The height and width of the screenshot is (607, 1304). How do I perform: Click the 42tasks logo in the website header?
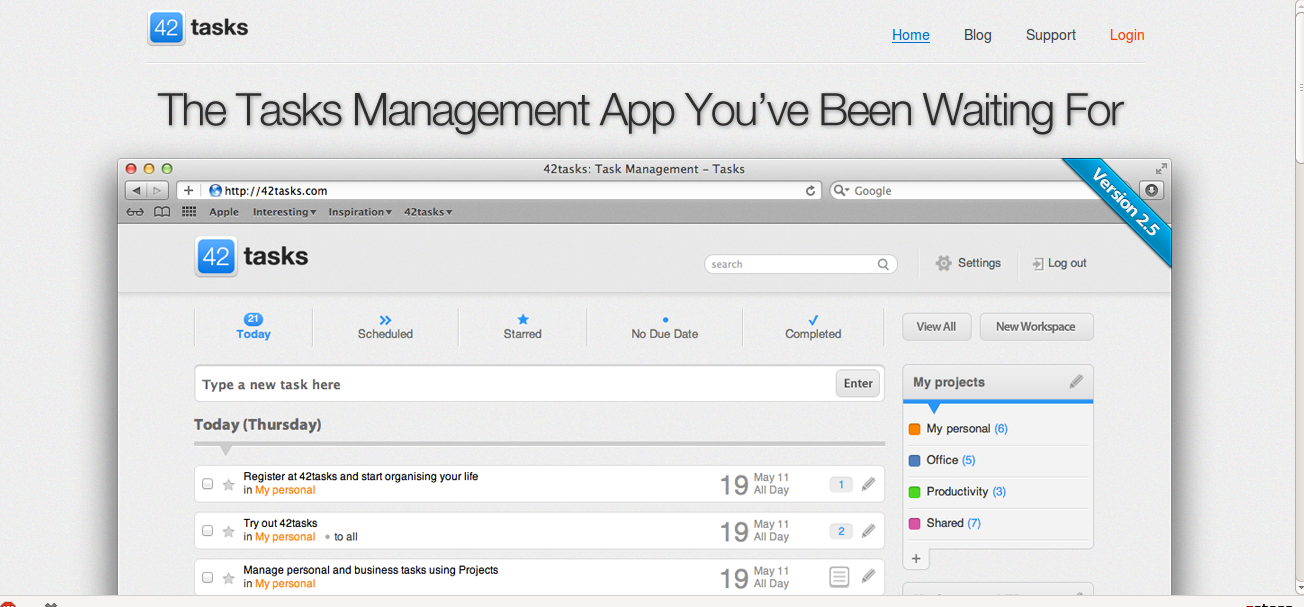point(198,28)
